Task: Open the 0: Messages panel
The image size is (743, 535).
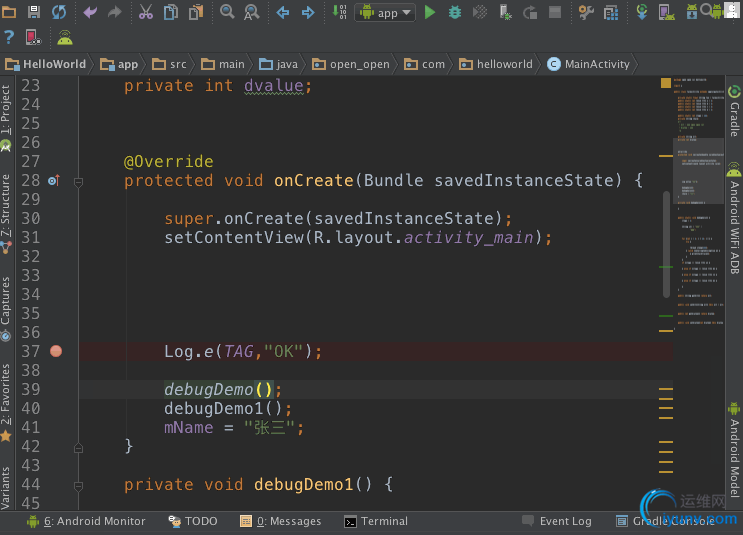Action: pos(281,521)
